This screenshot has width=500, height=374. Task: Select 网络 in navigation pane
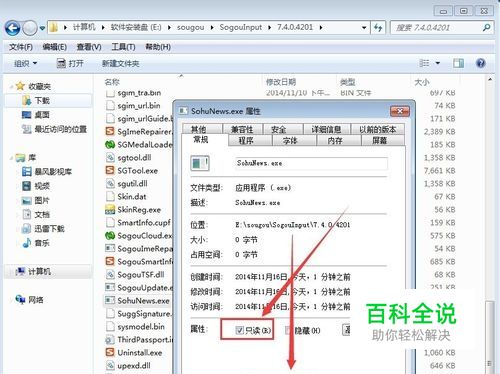pos(35,300)
